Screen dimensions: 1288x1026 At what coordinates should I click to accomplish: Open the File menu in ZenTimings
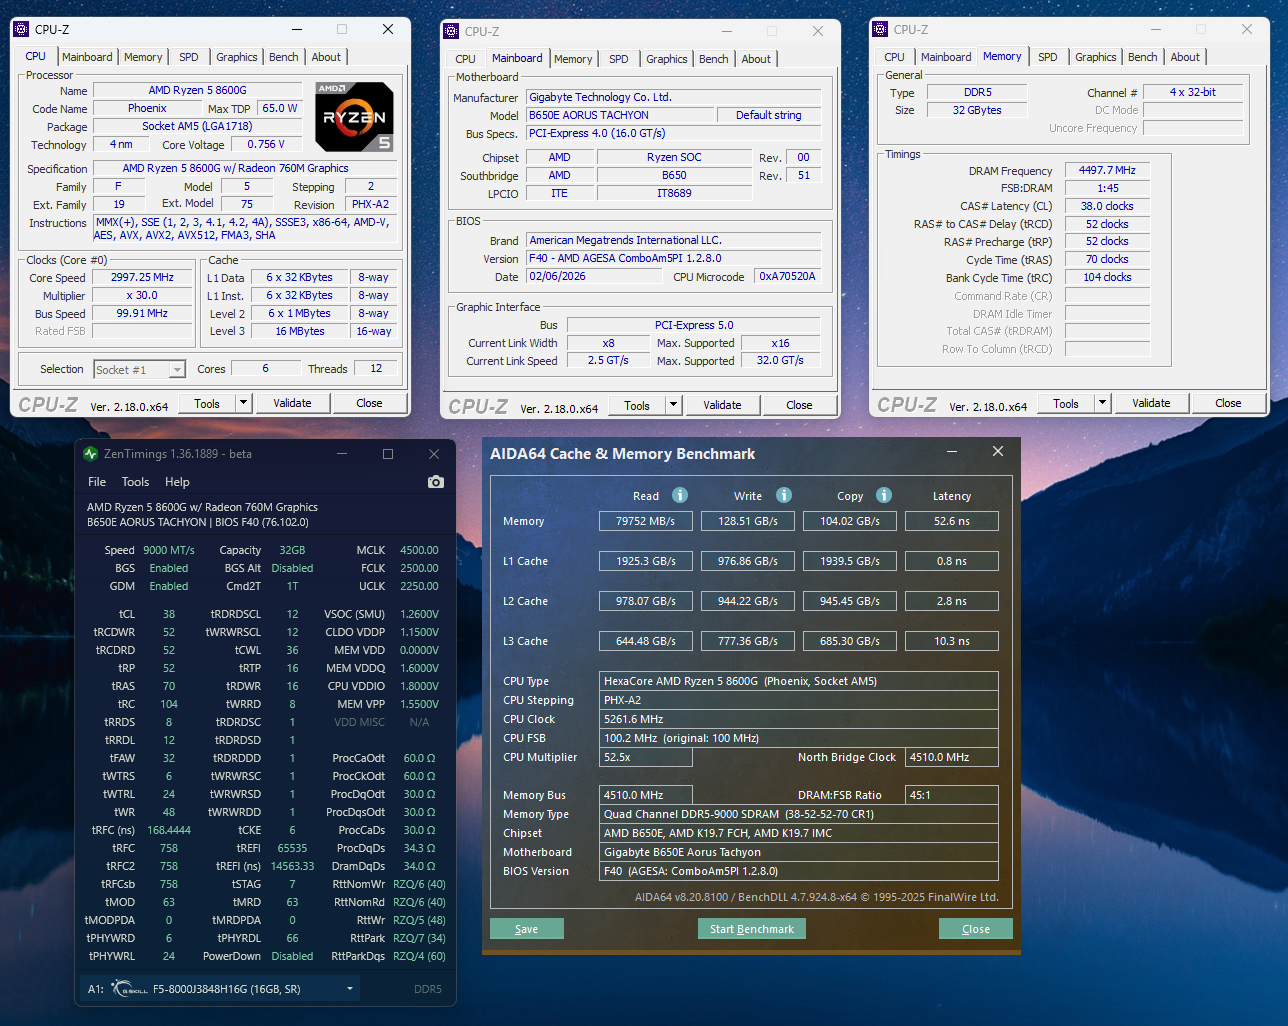point(97,482)
